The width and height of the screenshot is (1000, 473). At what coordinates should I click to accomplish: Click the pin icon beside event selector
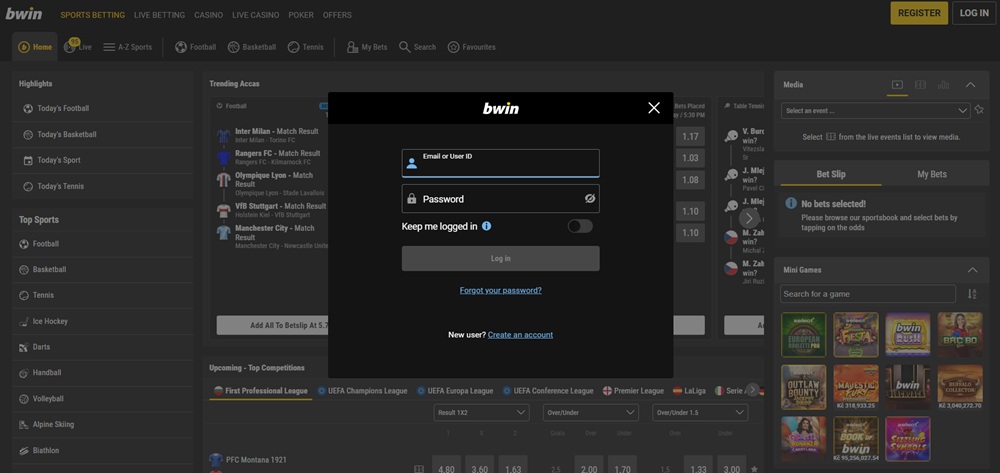tap(980, 110)
